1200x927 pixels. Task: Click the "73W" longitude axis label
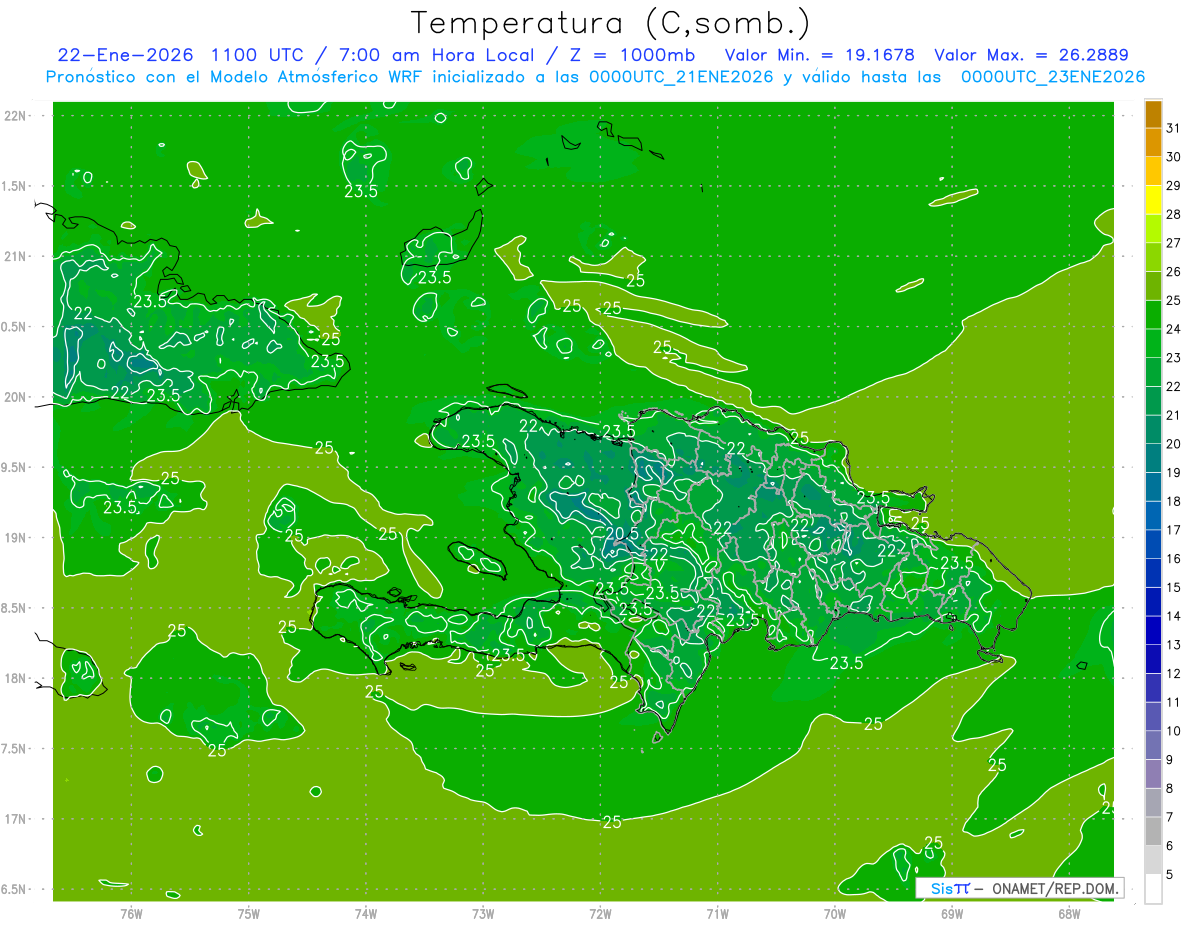(483, 913)
